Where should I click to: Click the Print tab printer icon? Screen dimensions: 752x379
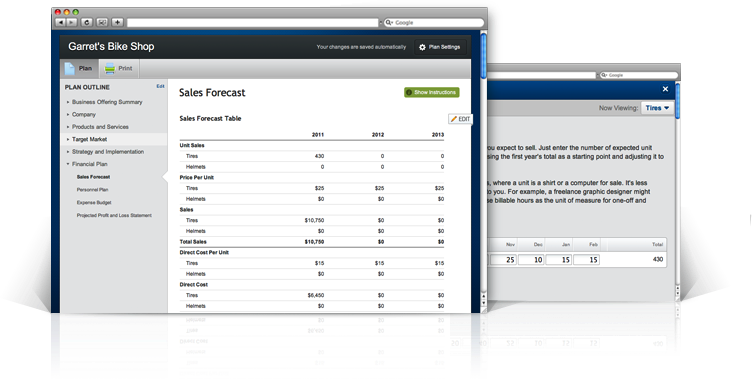(110, 69)
